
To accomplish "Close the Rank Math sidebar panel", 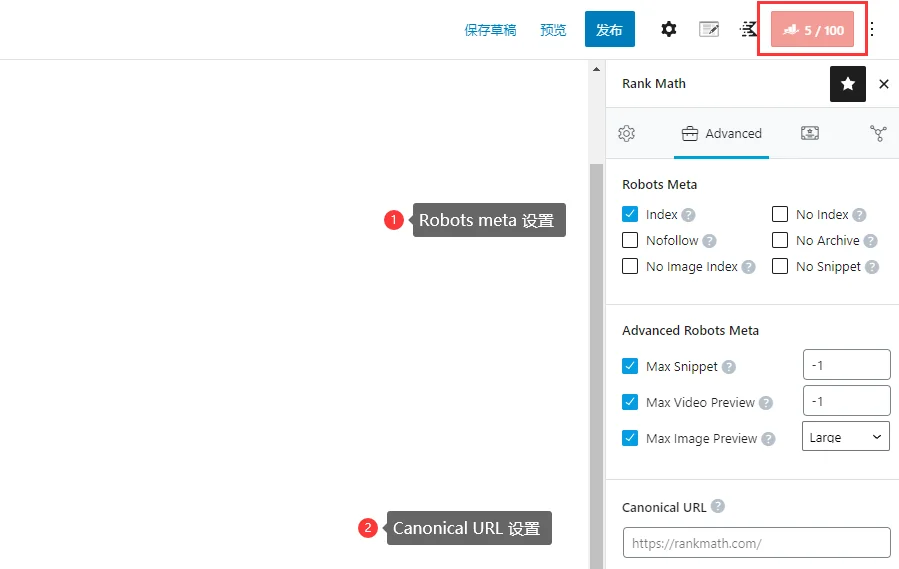I will click(x=884, y=84).
